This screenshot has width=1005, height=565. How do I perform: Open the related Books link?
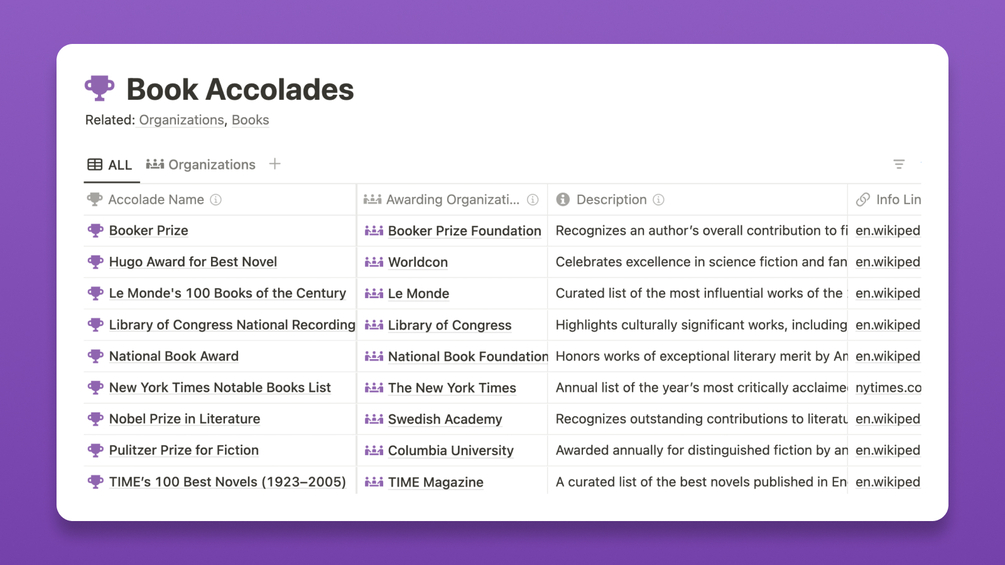(250, 120)
